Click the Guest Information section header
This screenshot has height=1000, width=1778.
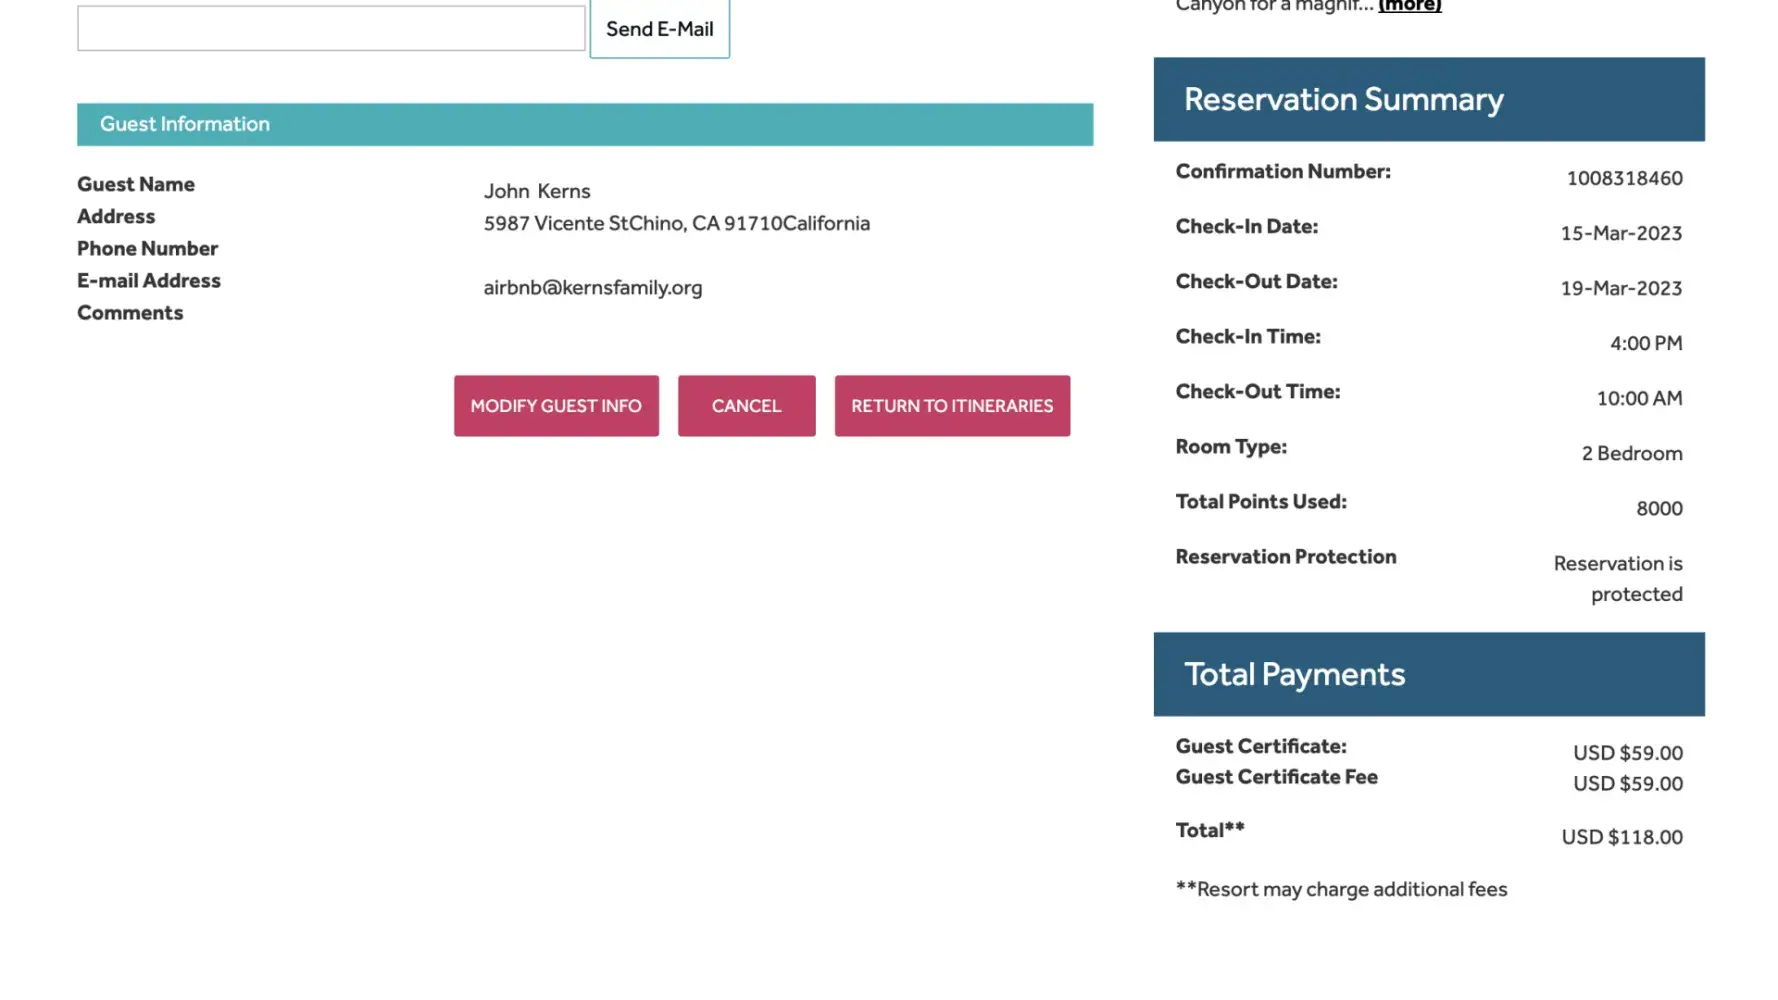585,124
